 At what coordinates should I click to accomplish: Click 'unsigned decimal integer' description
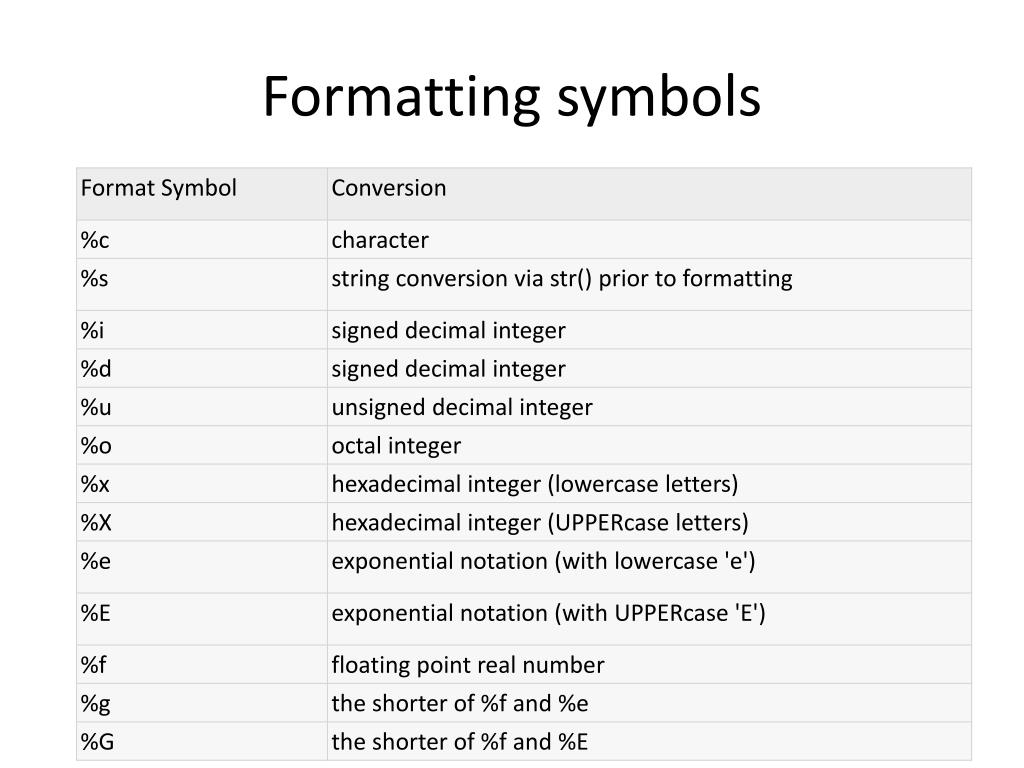(x=462, y=408)
